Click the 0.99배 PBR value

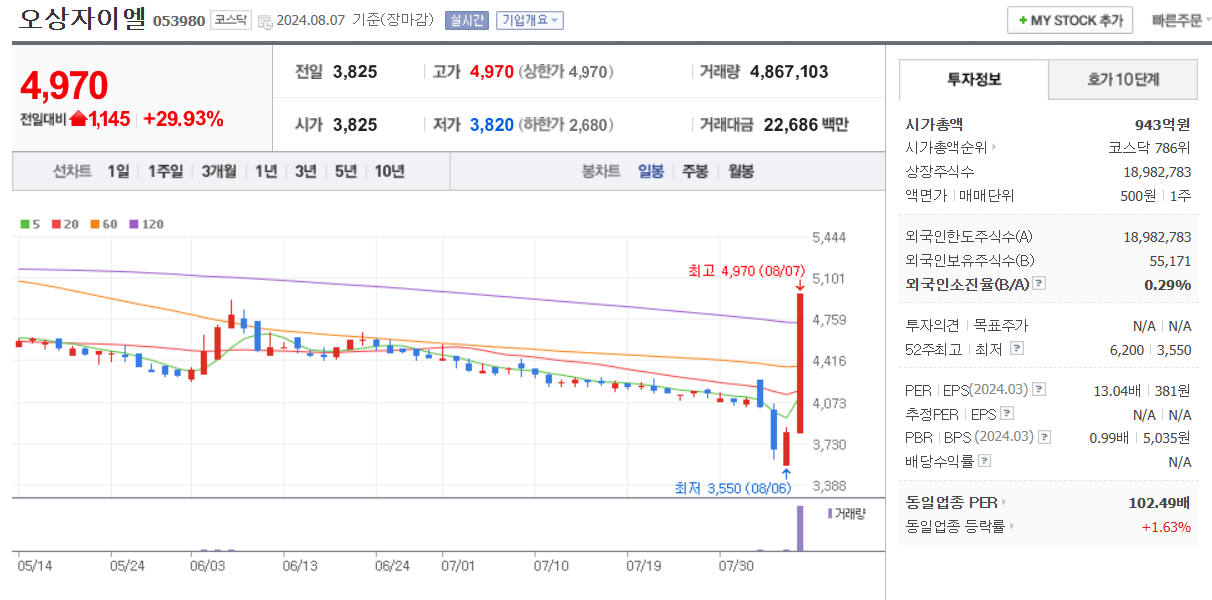coord(1109,437)
